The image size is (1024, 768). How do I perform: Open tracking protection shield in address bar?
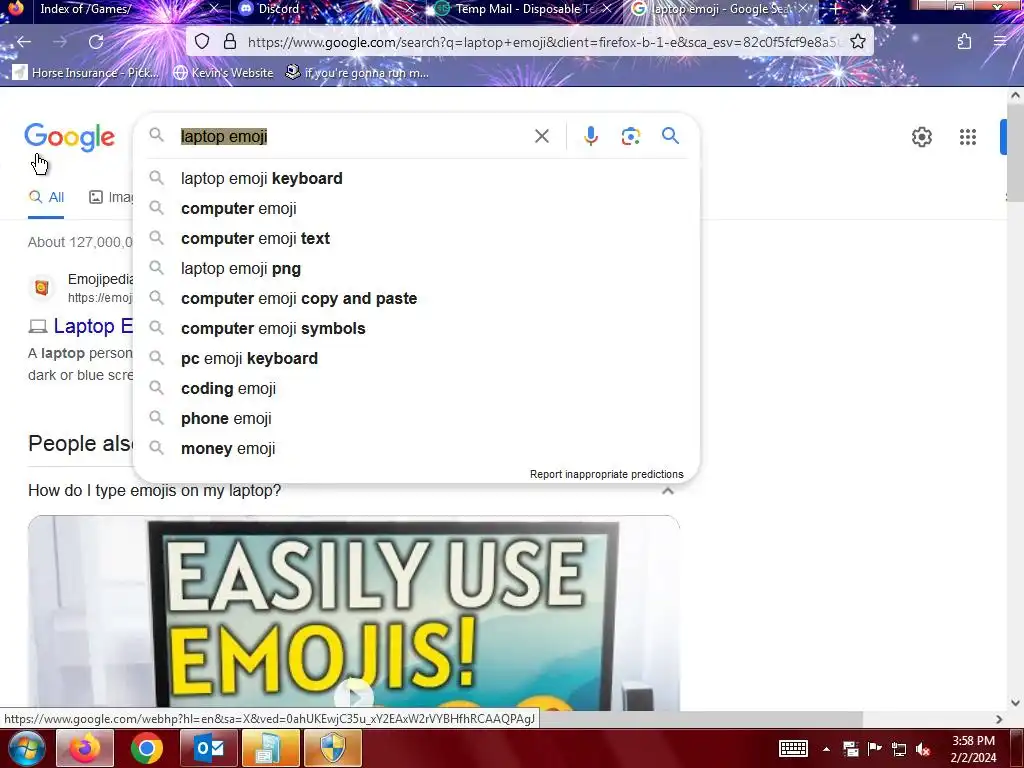(x=202, y=42)
